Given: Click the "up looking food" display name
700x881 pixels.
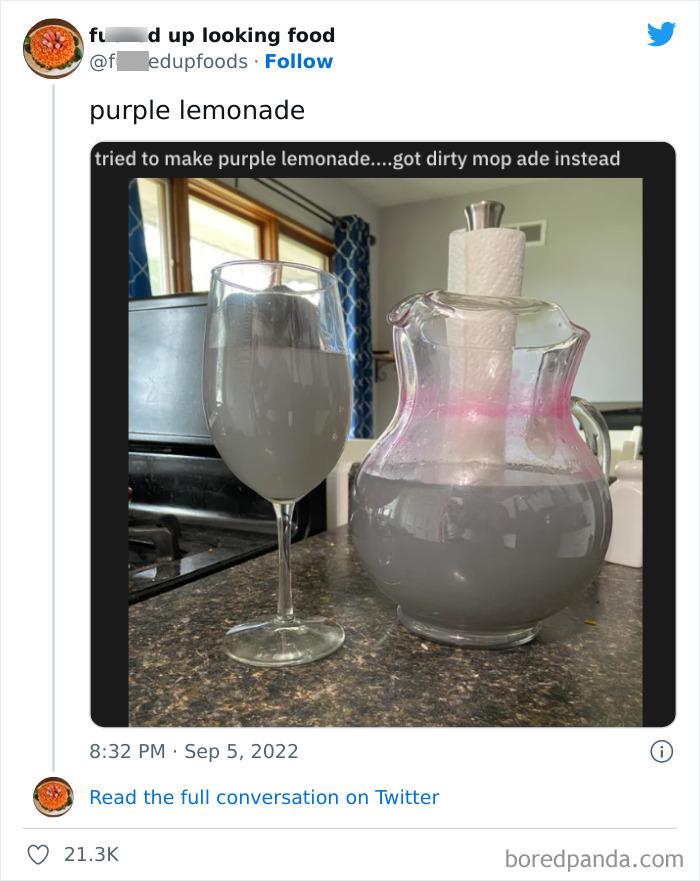Looking at the screenshot, I should [213, 36].
